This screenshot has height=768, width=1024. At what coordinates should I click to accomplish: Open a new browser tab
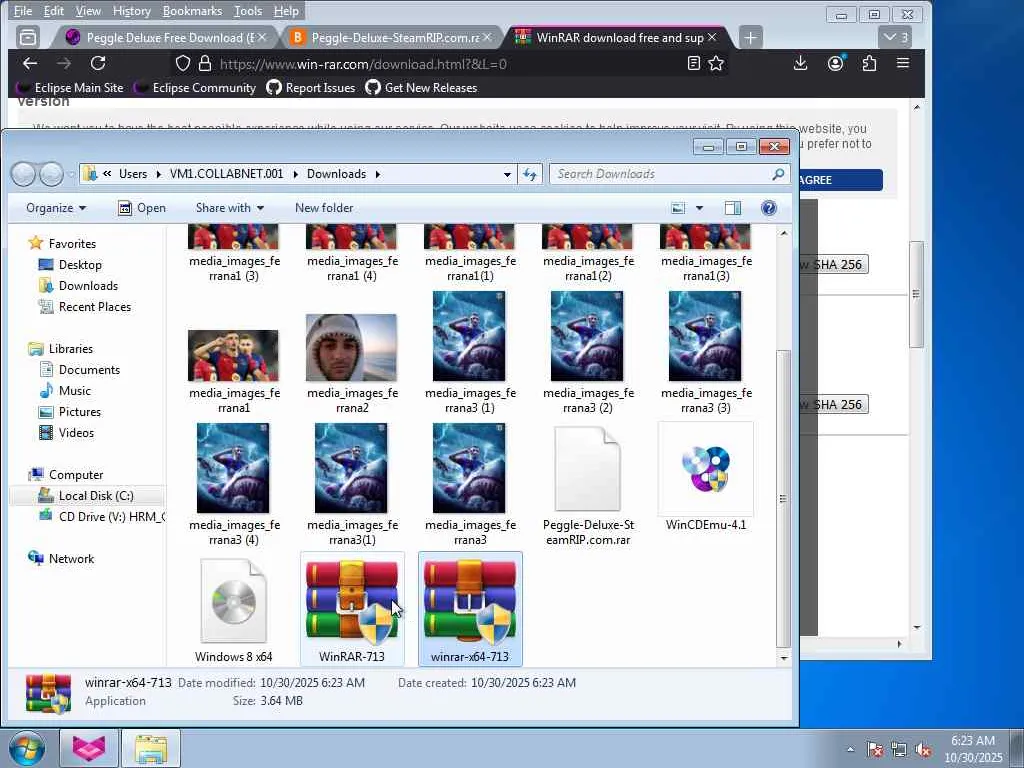pos(750,37)
